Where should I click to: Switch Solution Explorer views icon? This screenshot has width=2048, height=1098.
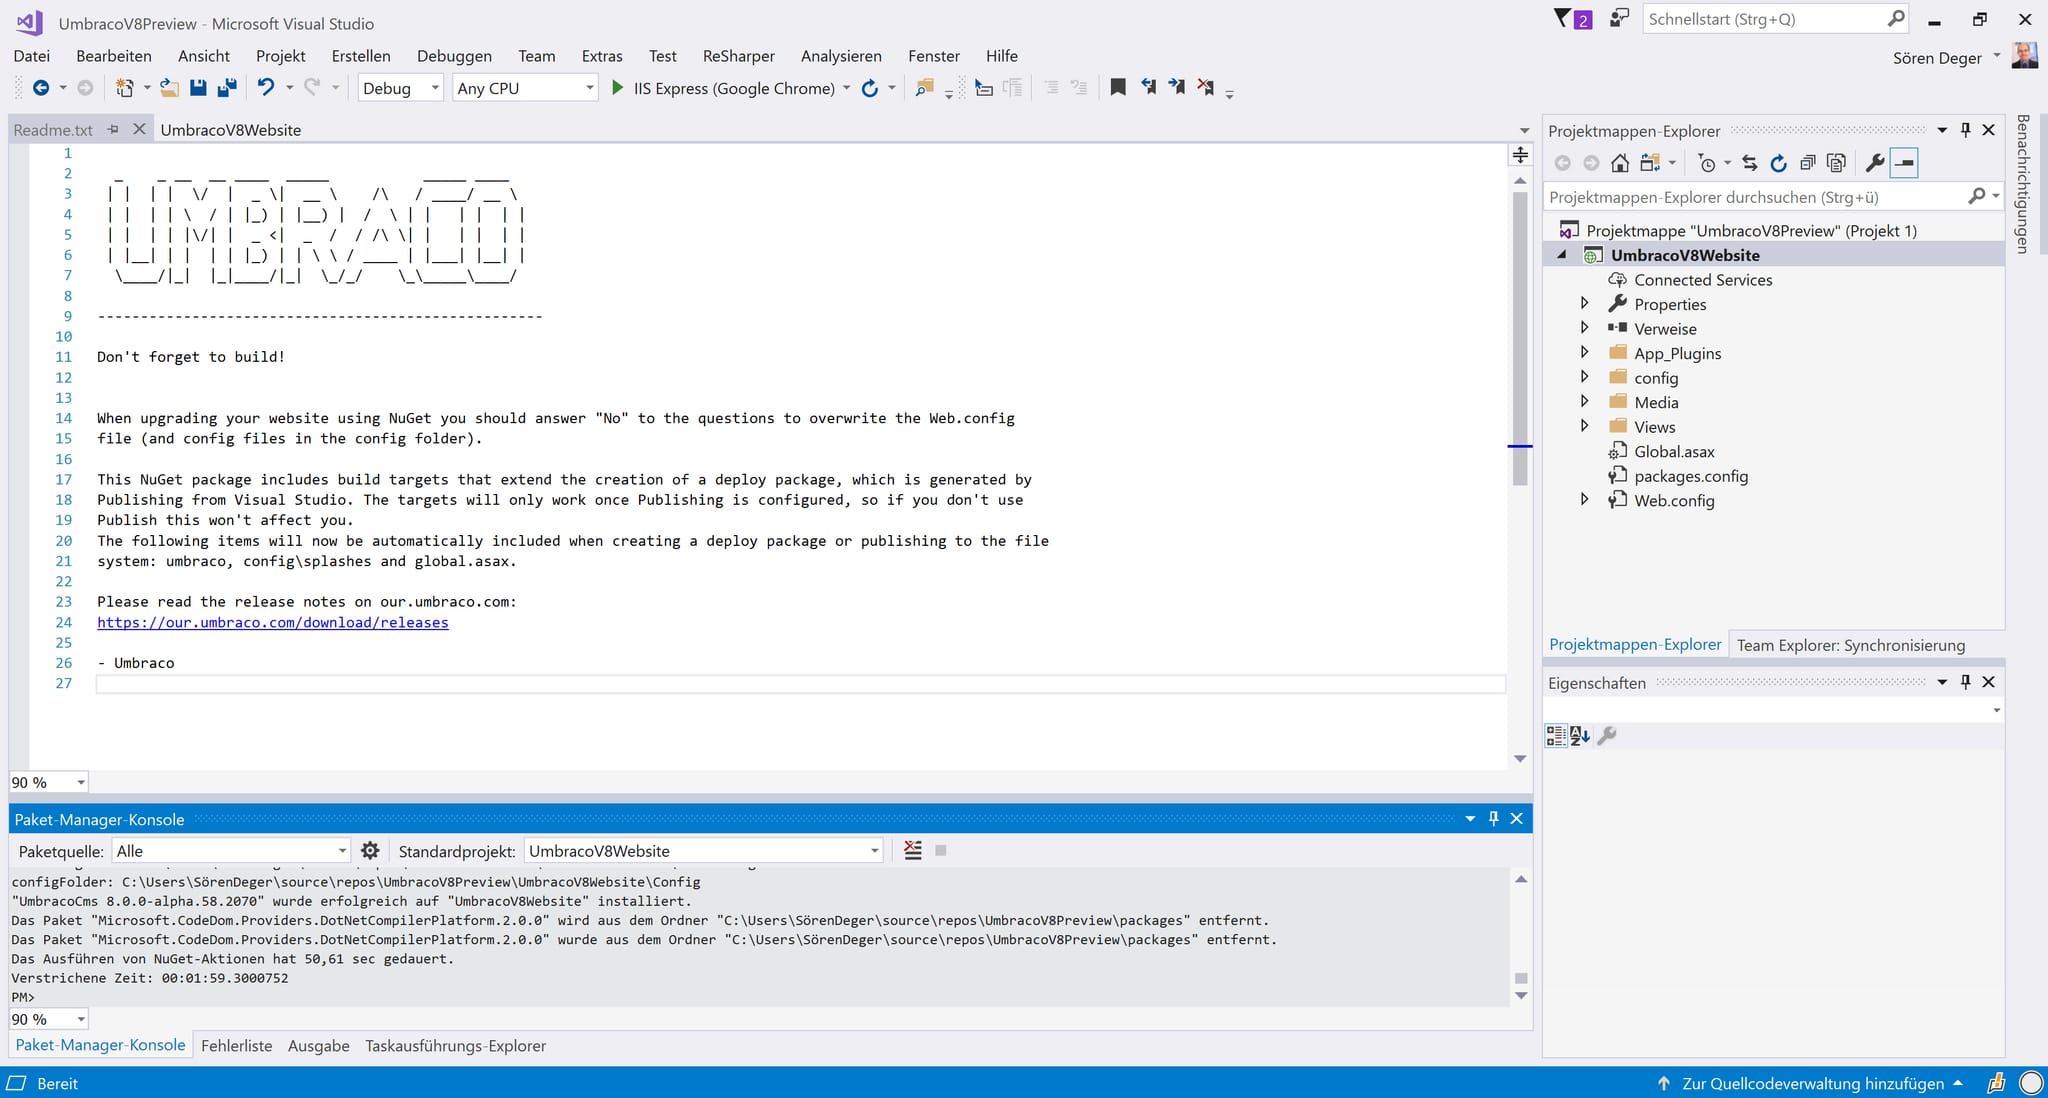pos(1649,163)
